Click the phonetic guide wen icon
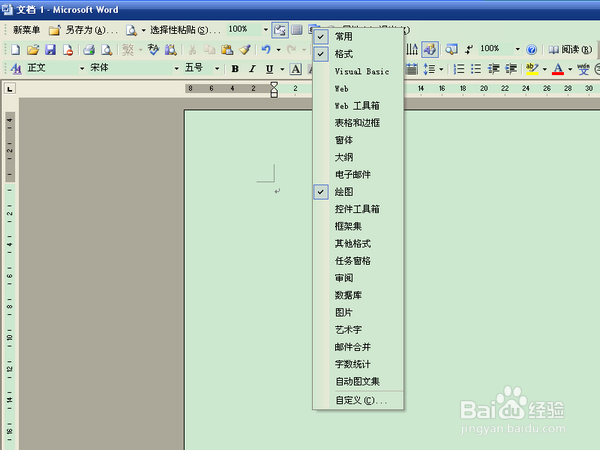 [x=584, y=69]
